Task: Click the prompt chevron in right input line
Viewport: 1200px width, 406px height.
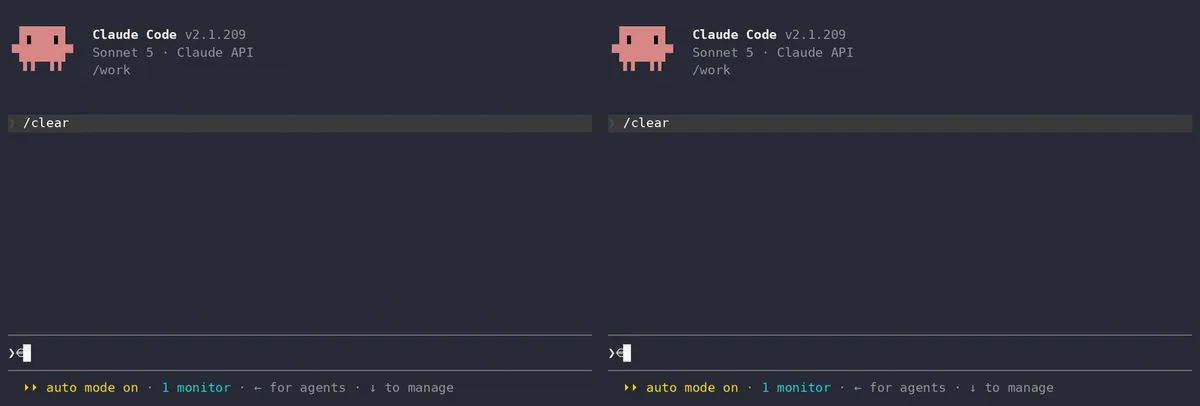Action: point(612,353)
